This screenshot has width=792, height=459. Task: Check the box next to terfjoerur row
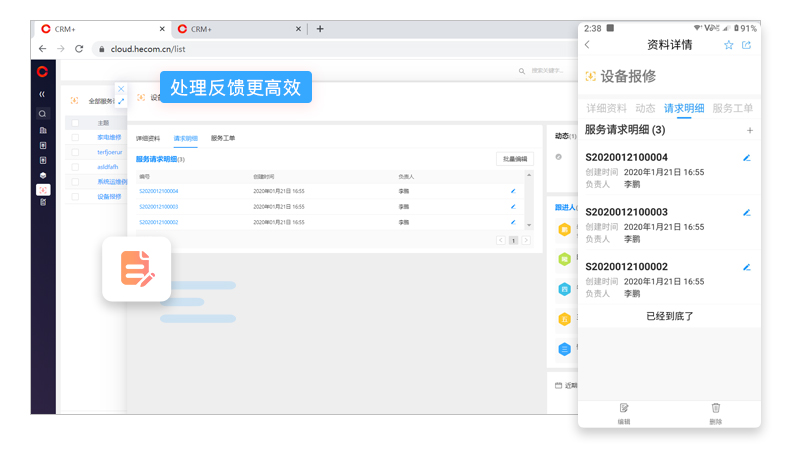click(x=75, y=152)
